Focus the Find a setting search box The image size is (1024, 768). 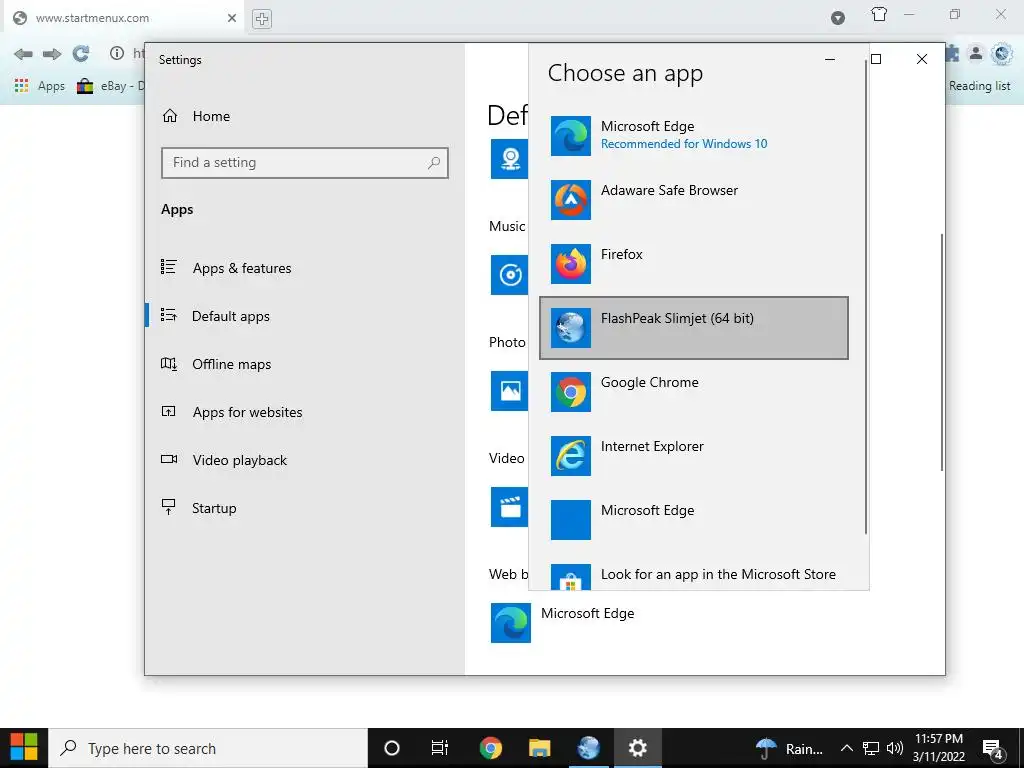[304, 163]
